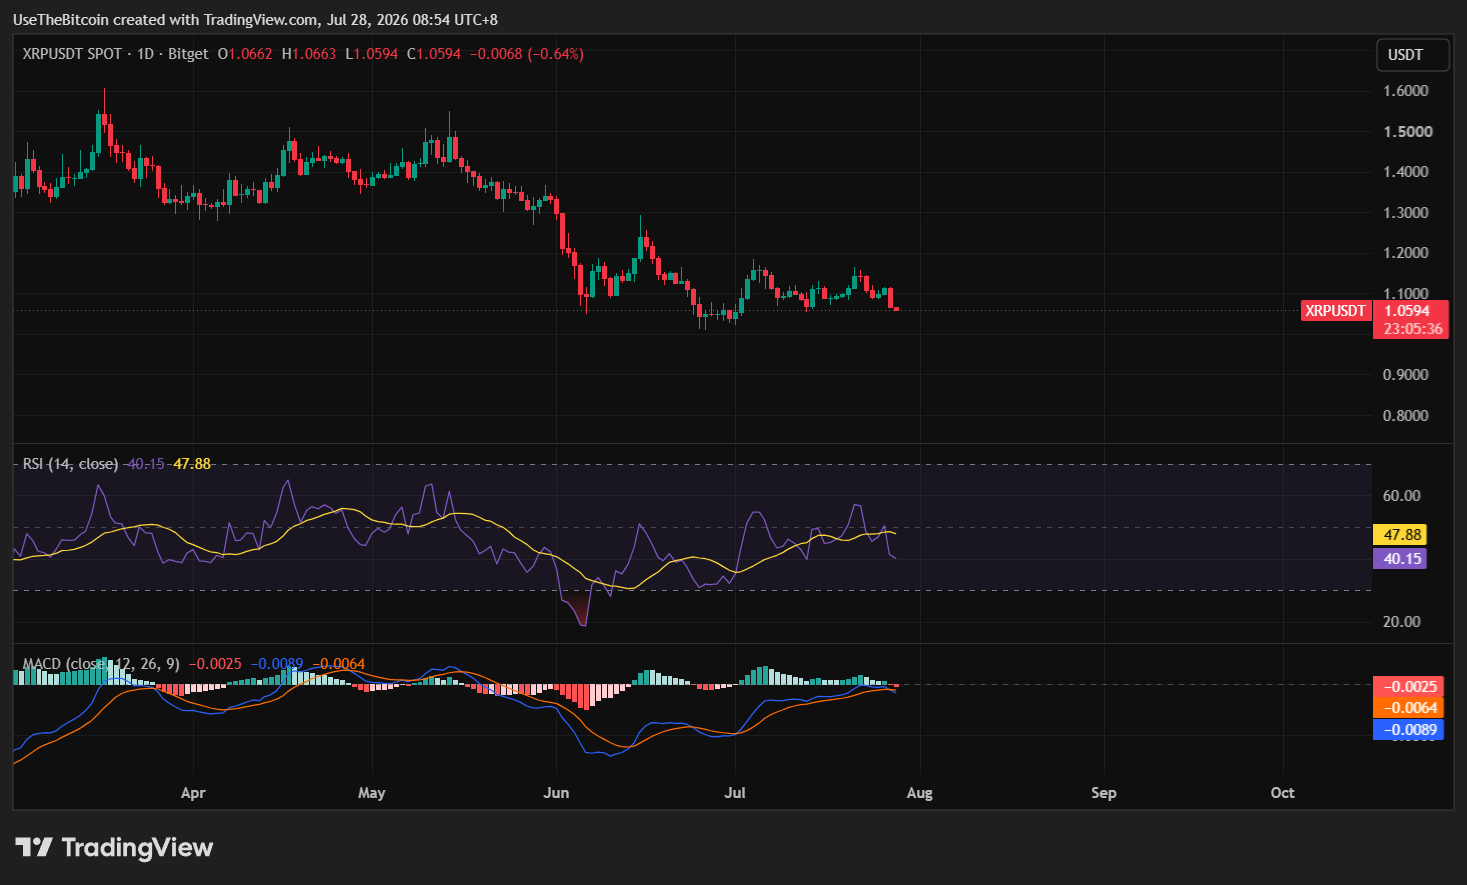
Task: Open the USDT currency selector
Action: (1412, 55)
